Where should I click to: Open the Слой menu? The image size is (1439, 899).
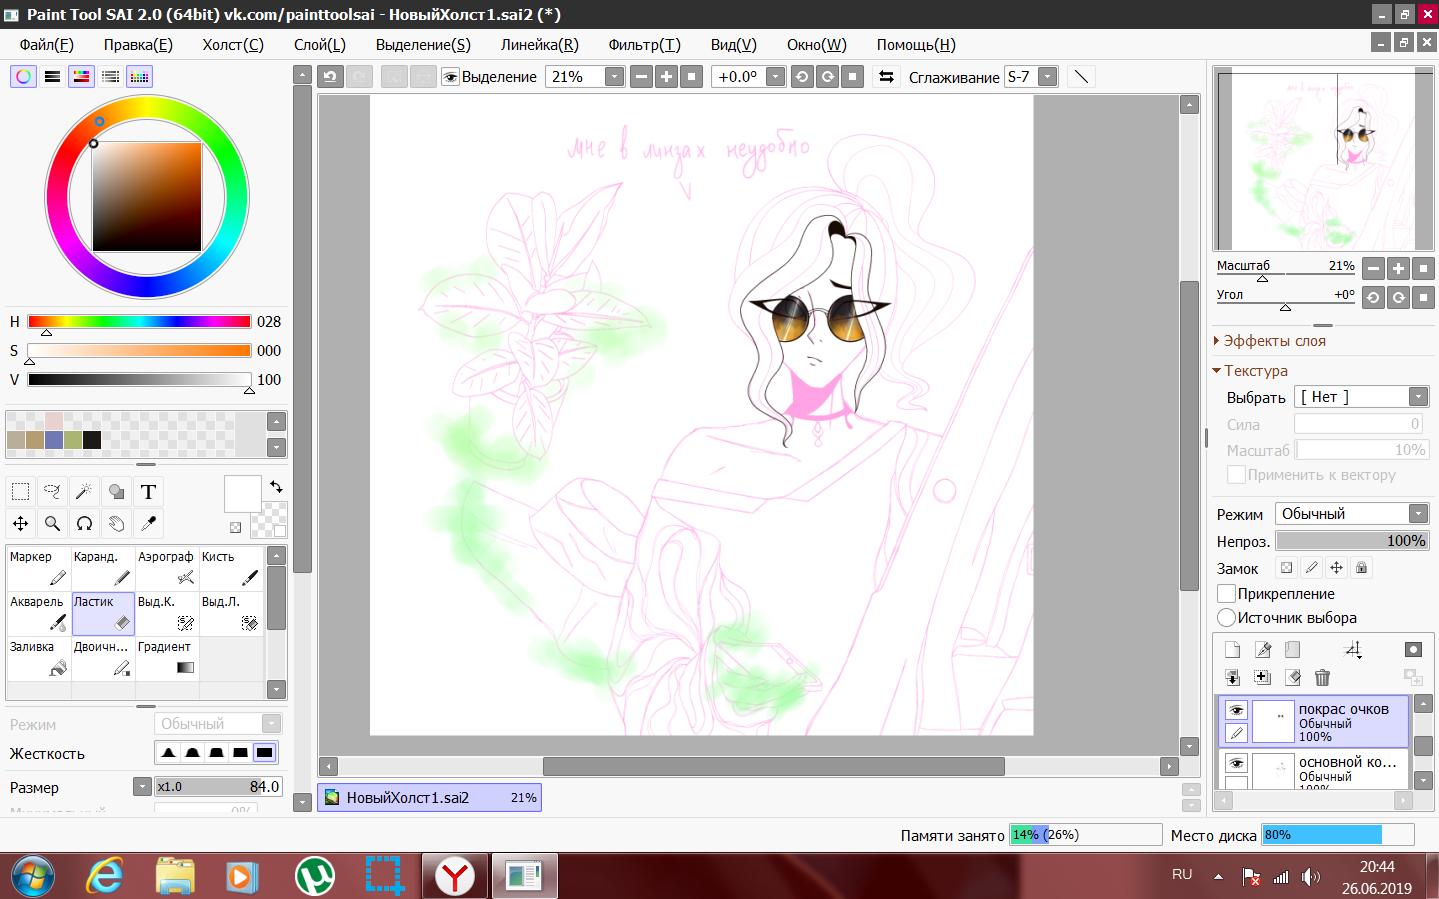(x=320, y=45)
